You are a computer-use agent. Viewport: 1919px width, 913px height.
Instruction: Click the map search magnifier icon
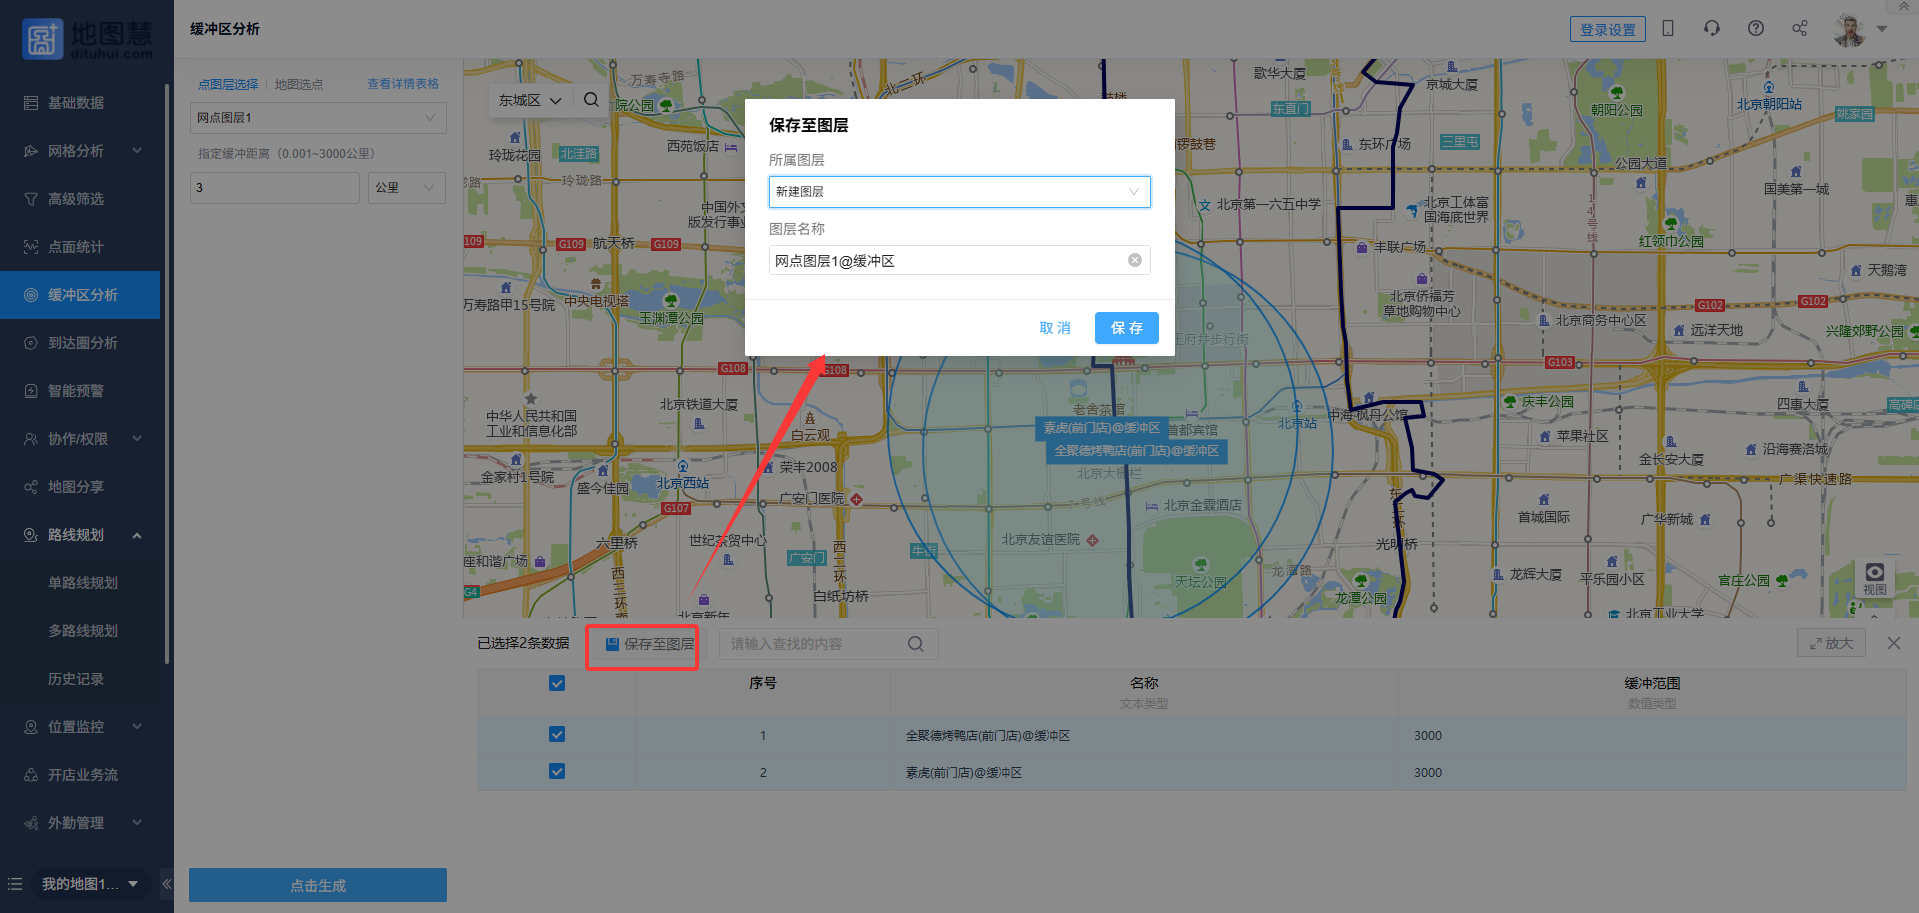tap(591, 100)
